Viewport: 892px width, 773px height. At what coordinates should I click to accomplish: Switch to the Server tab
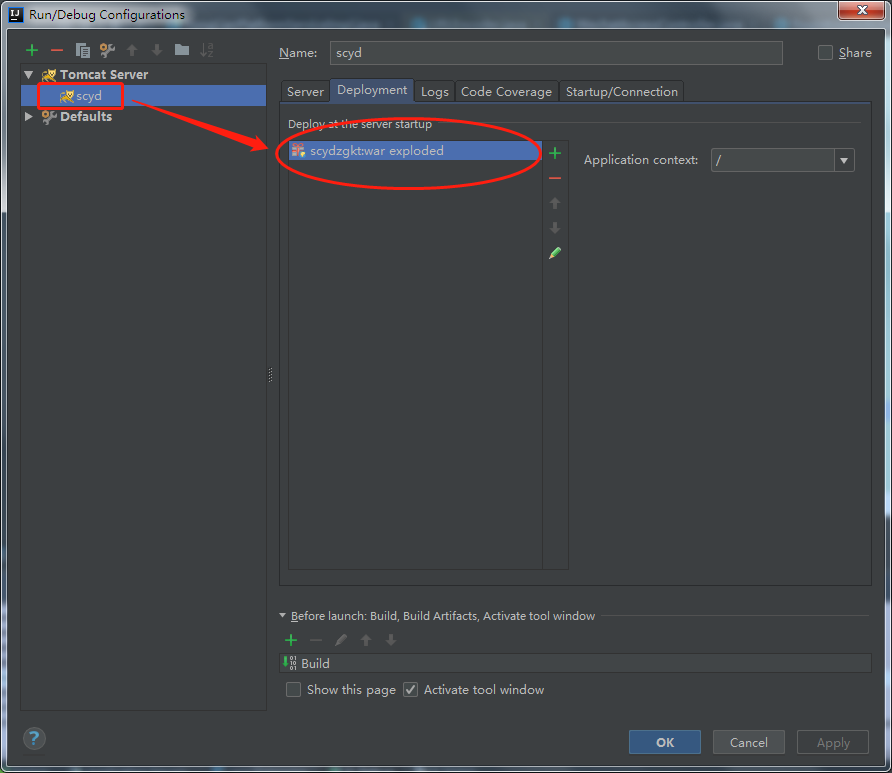(305, 91)
